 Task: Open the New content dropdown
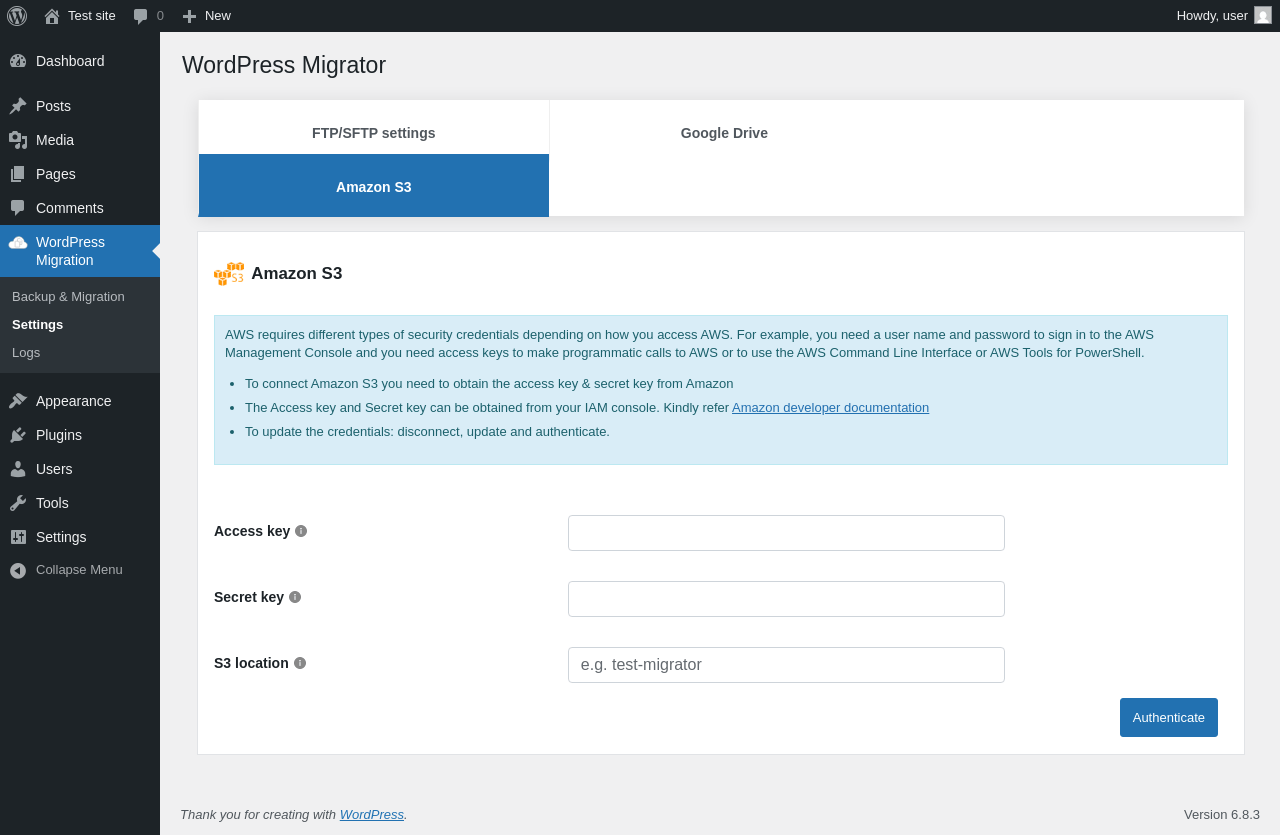point(207,16)
